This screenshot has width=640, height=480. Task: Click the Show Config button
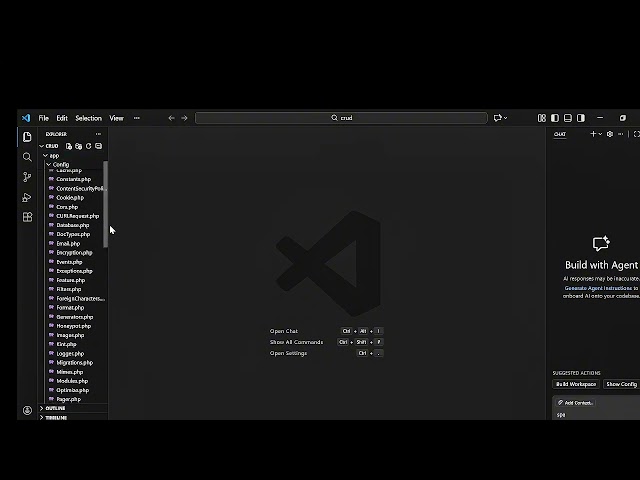622,384
